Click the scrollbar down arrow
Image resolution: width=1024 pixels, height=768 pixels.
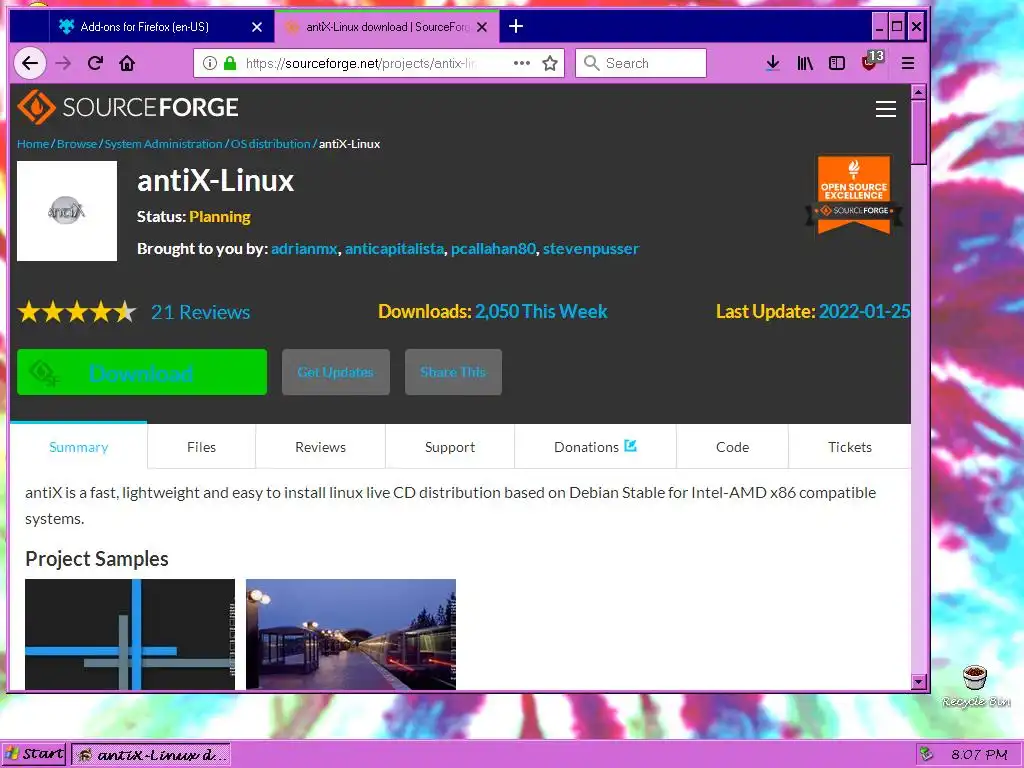point(919,682)
